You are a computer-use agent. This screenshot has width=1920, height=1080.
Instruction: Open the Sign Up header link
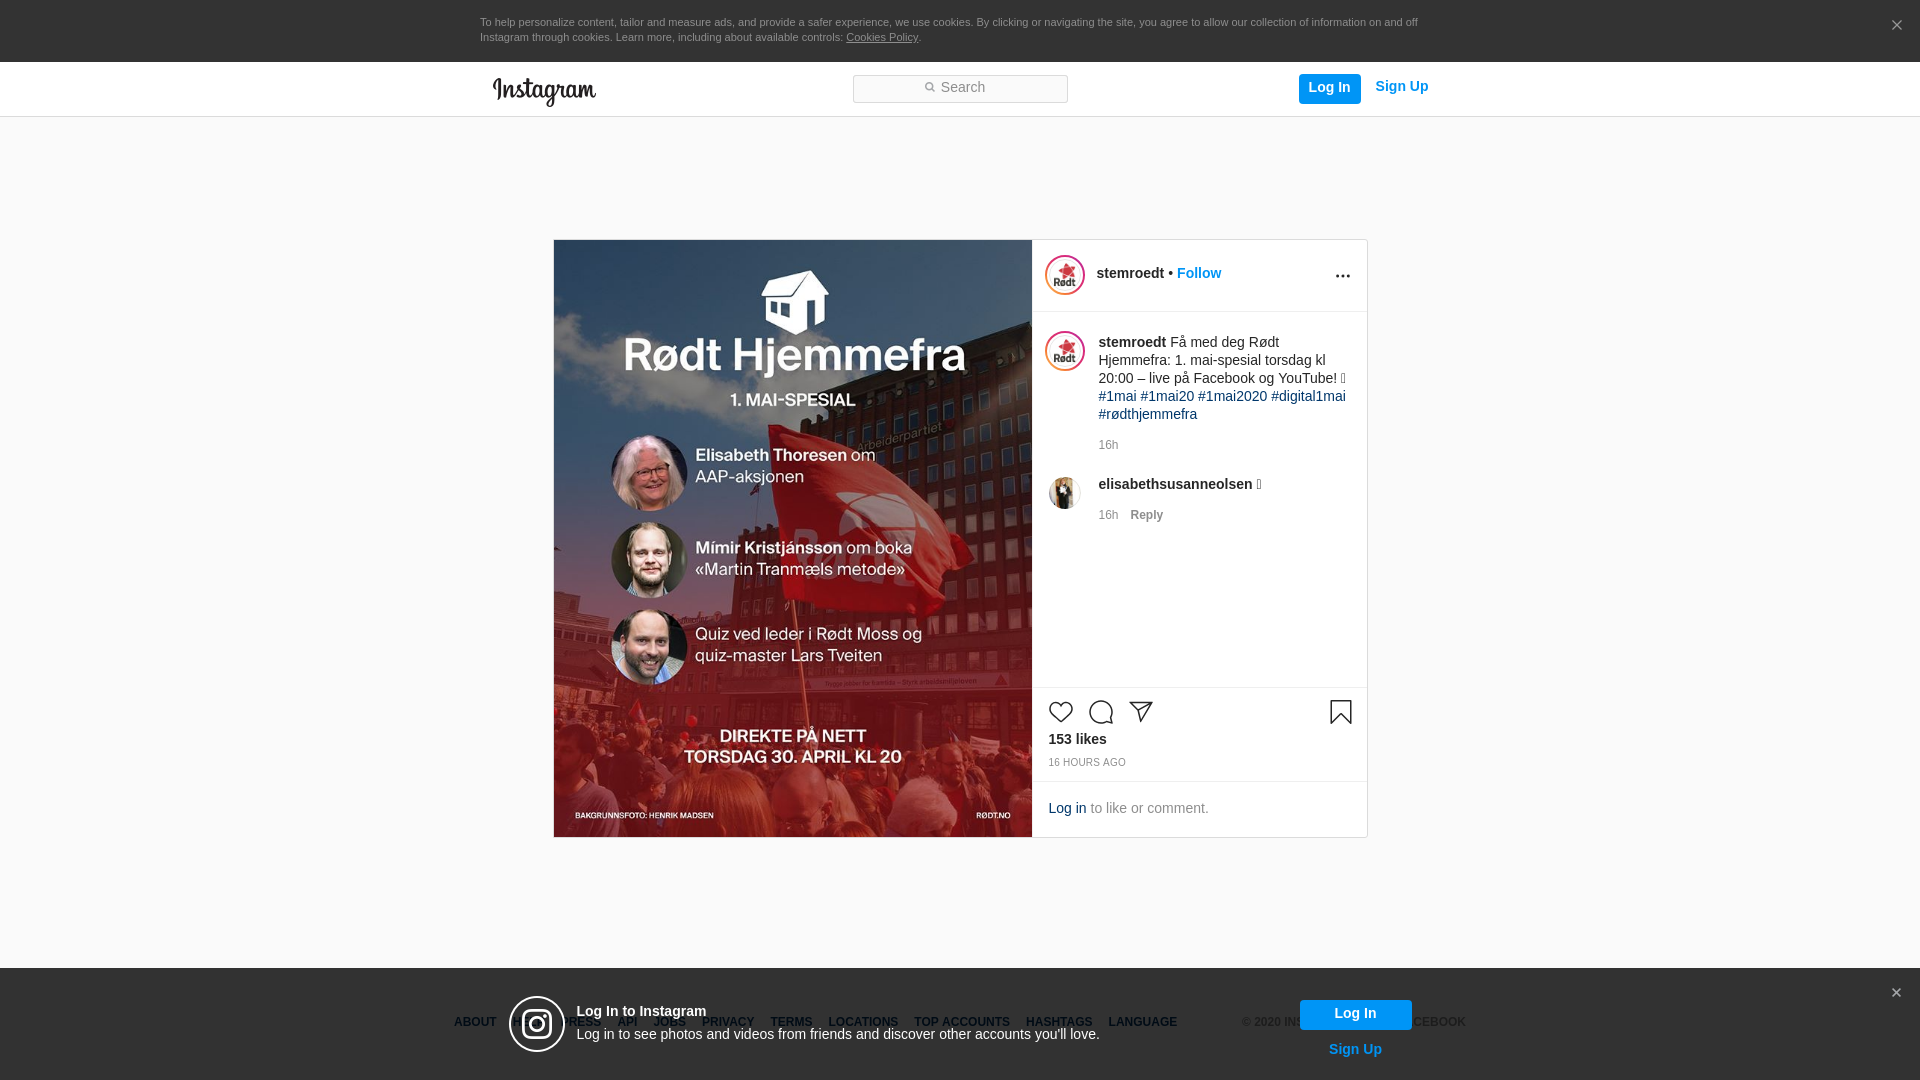(1401, 86)
